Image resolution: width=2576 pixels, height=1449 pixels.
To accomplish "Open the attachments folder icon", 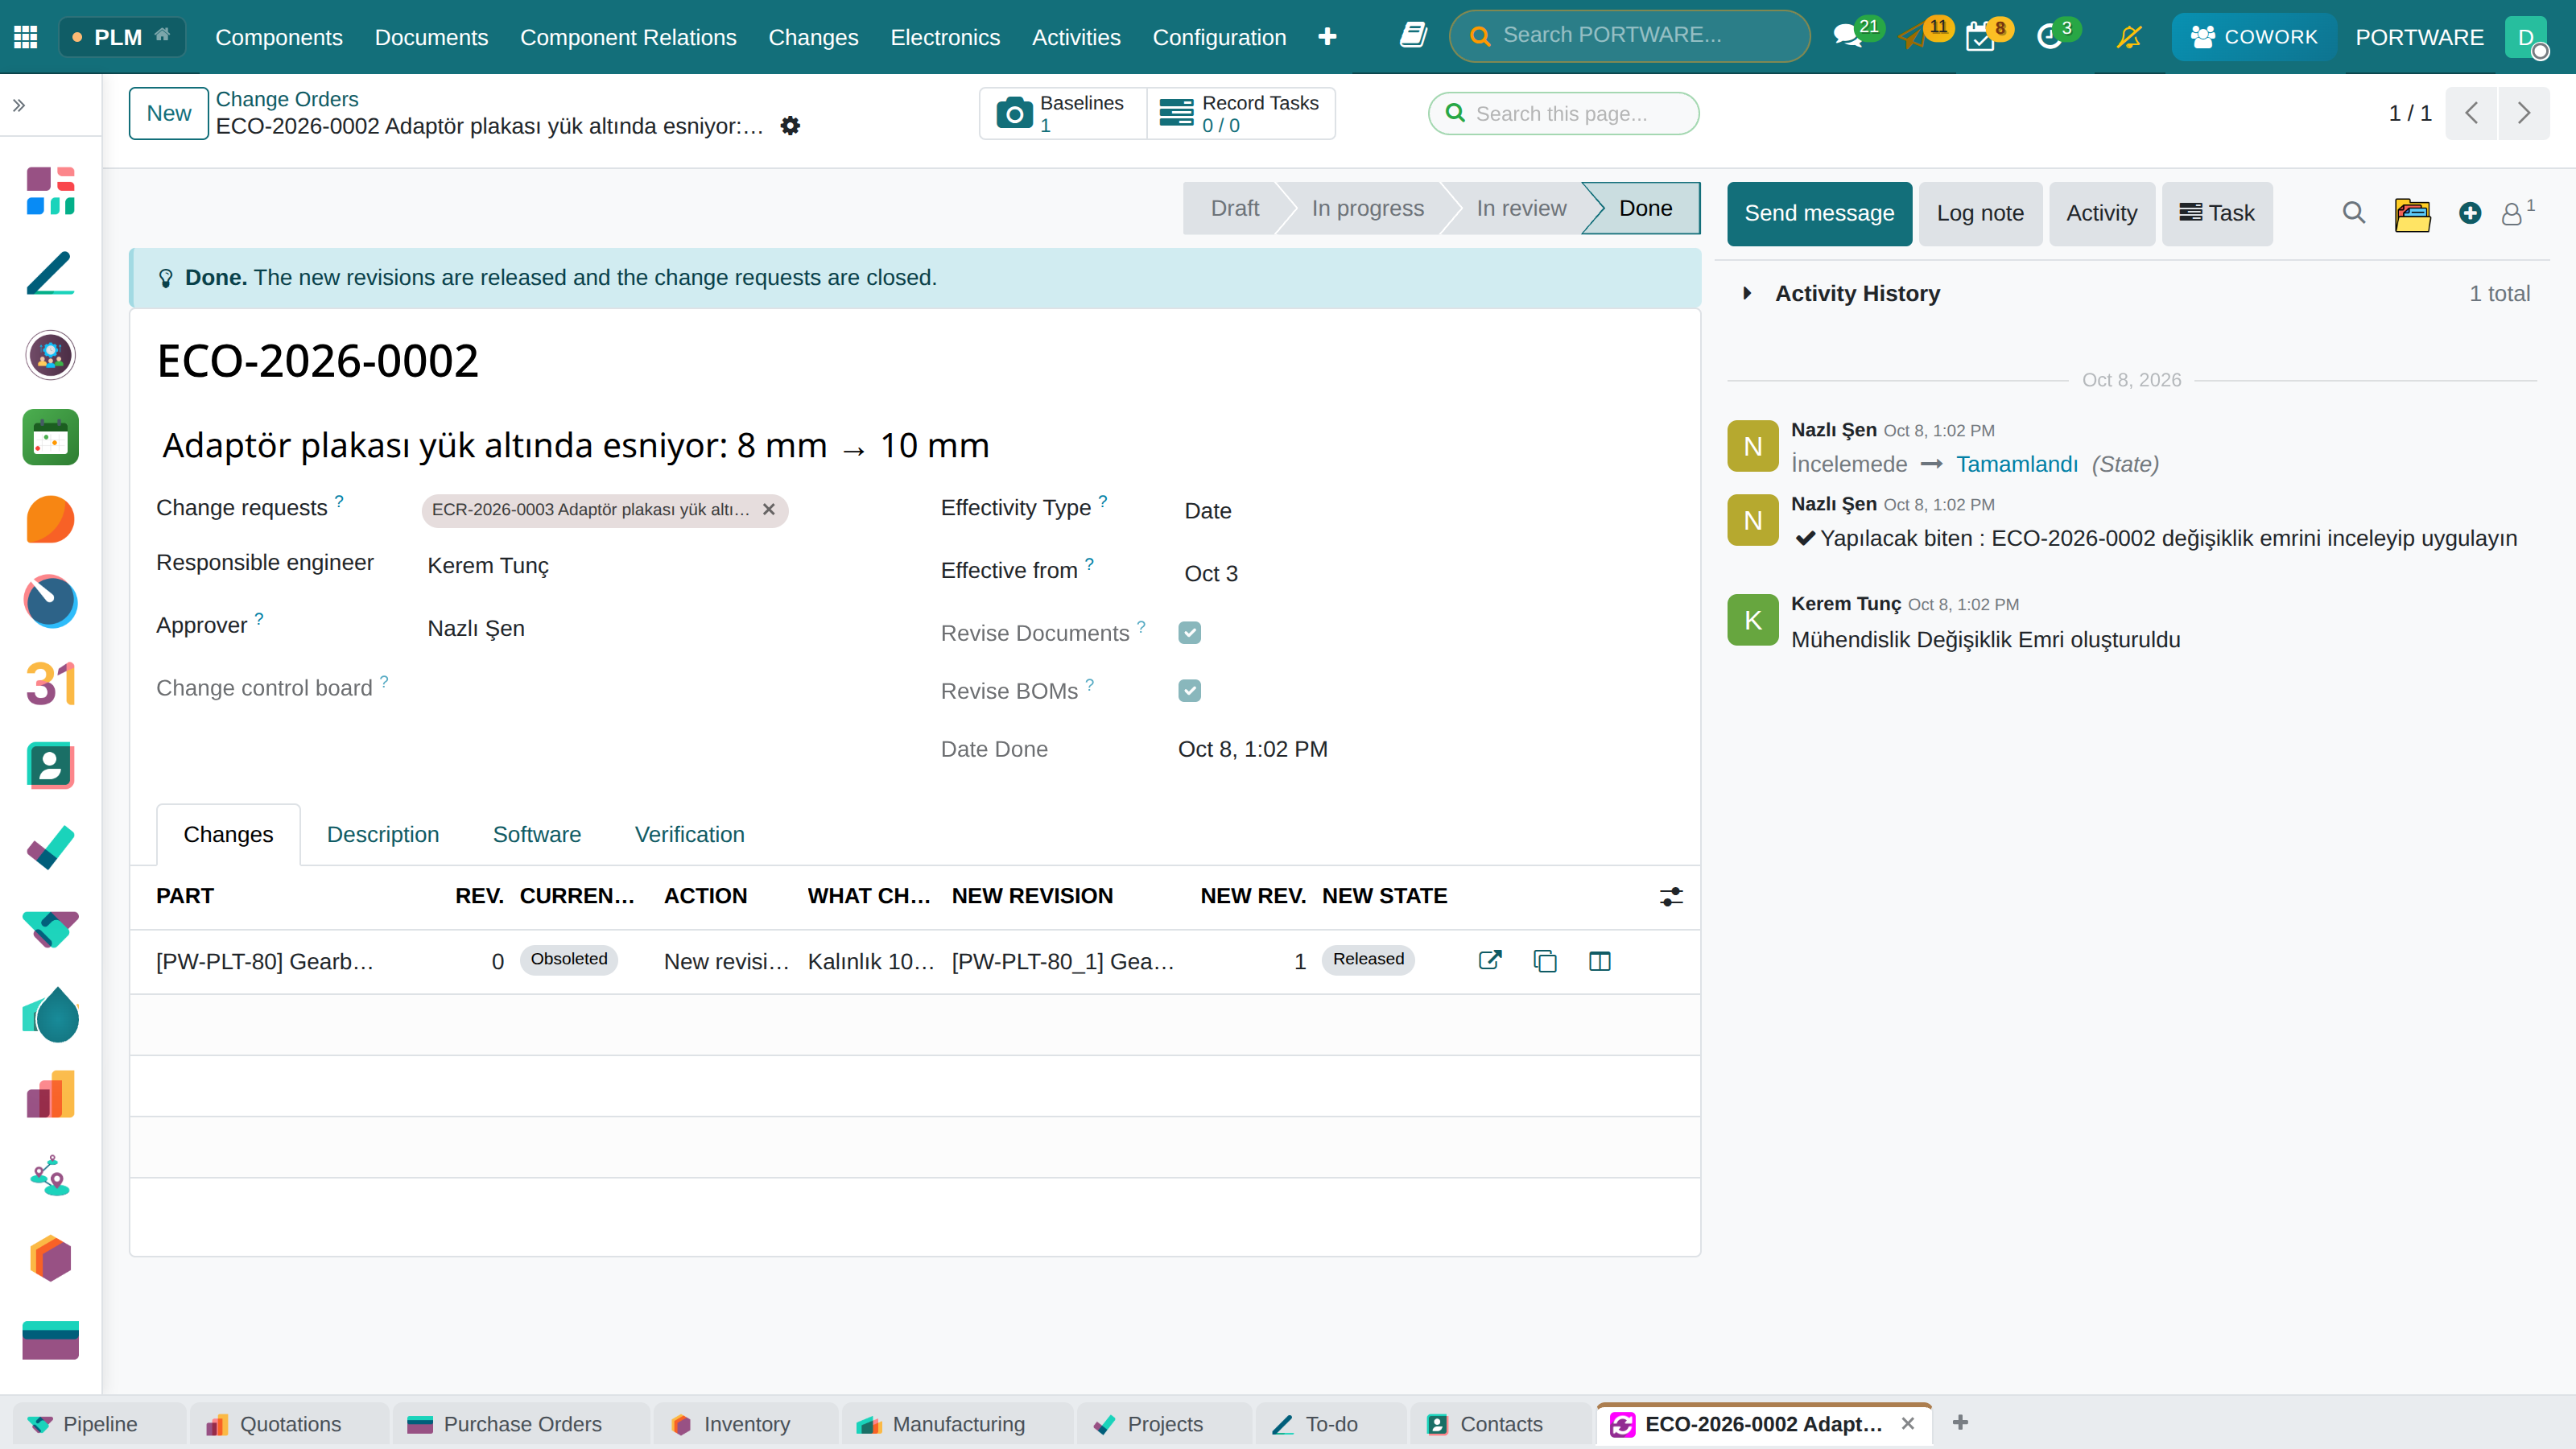I will point(2412,214).
